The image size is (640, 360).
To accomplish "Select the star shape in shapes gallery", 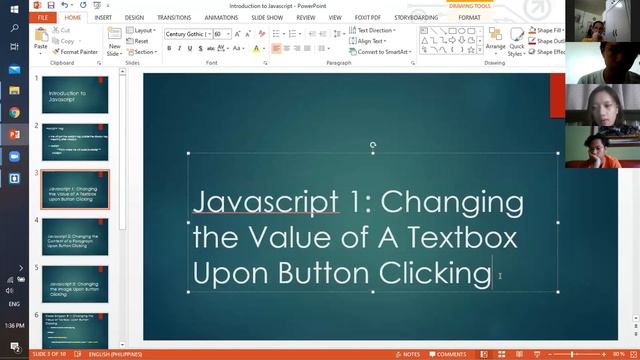I will click(x=471, y=50).
